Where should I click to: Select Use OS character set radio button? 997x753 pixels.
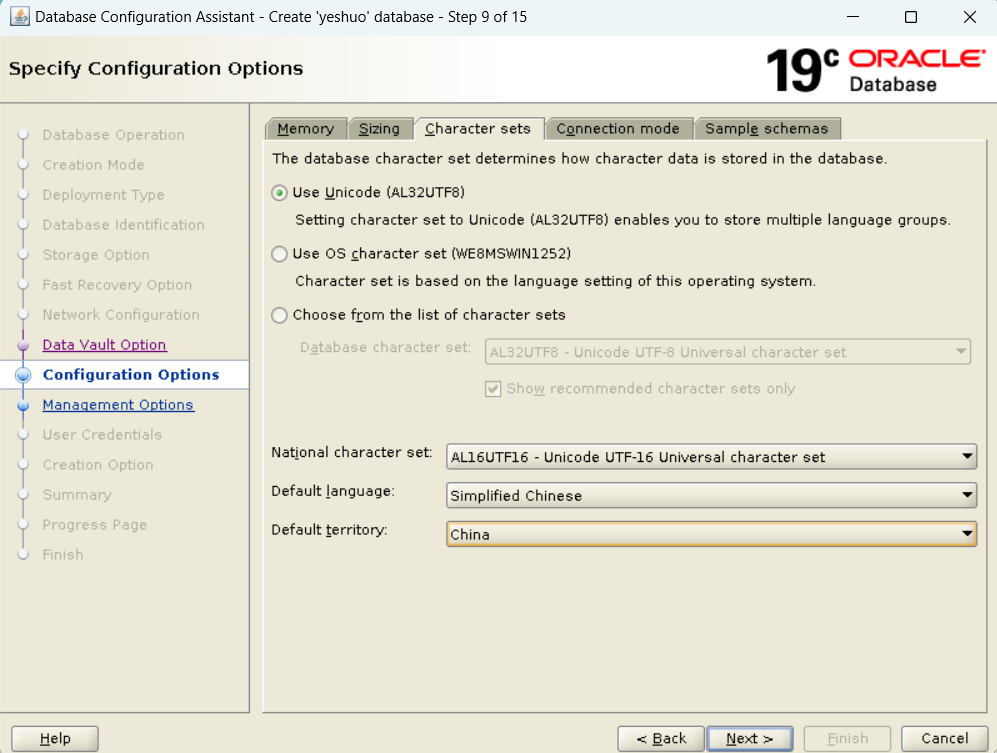(279, 254)
